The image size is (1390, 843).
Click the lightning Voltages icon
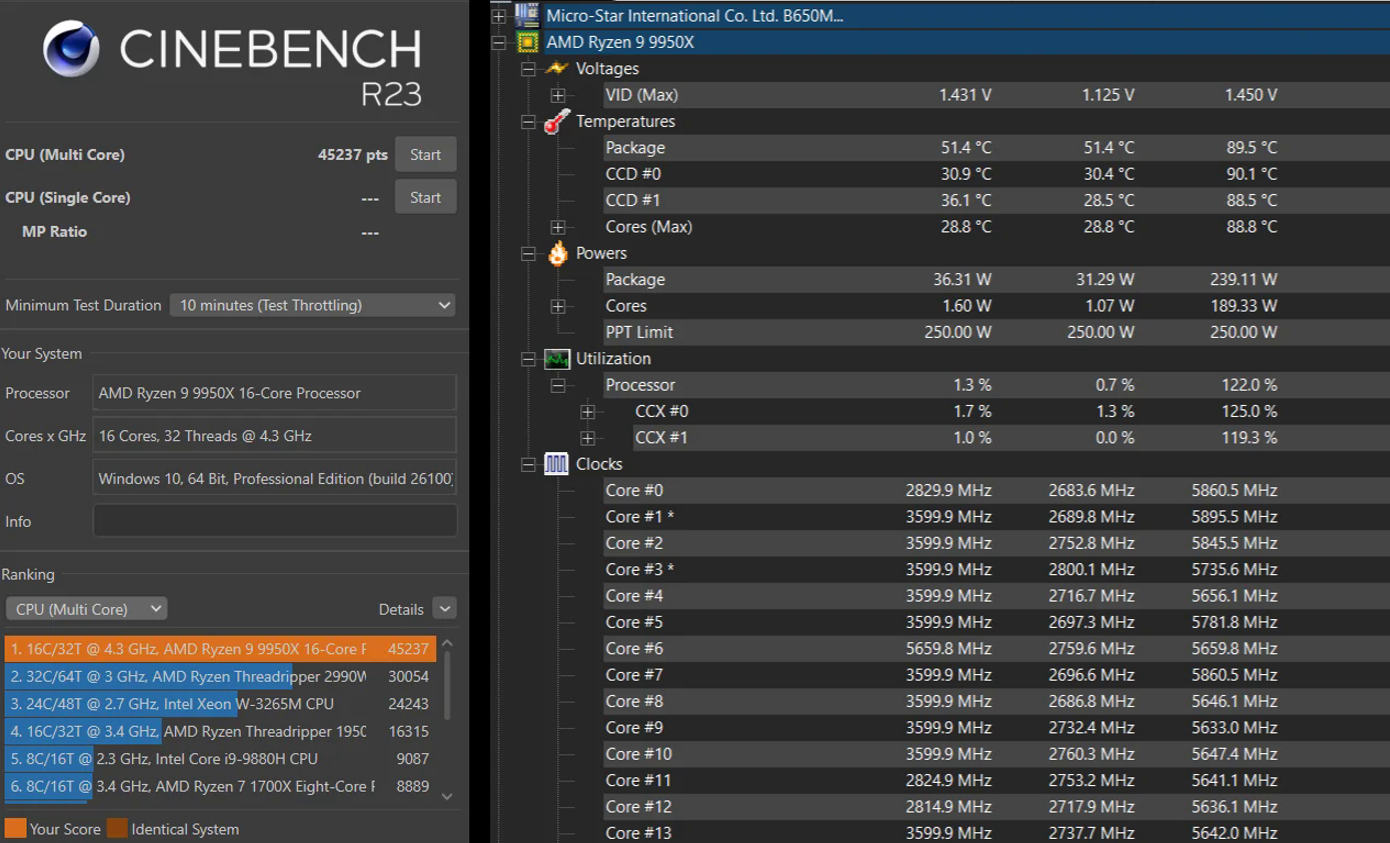pyautogui.click(x=557, y=68)
